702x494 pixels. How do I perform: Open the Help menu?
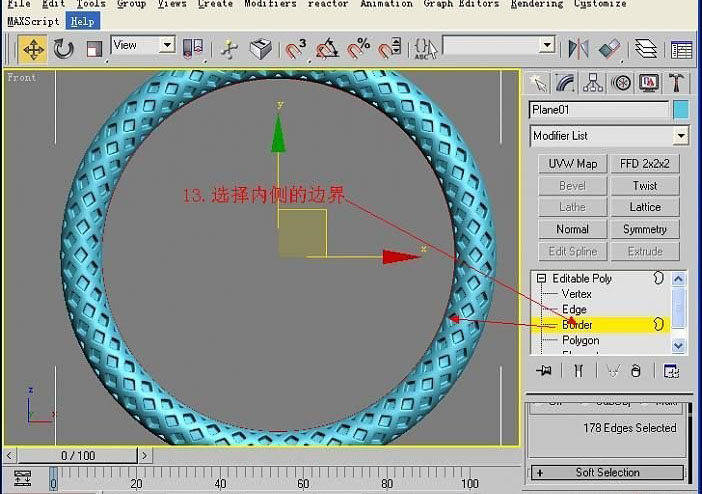(82, 21)
